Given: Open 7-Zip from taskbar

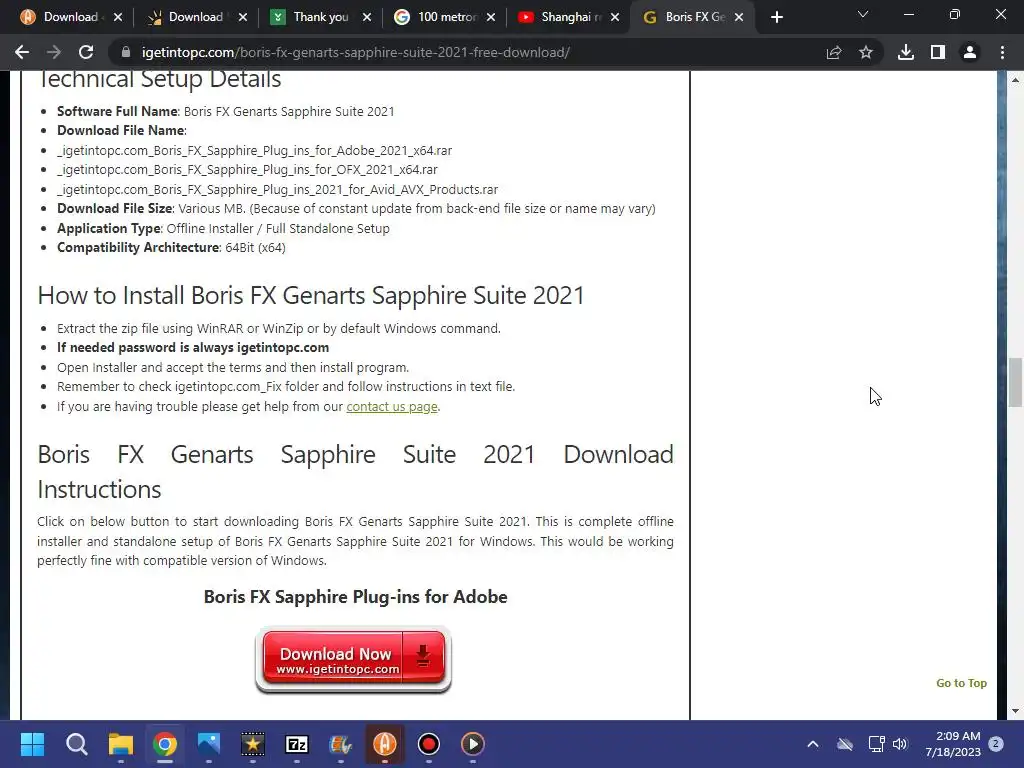Looking at the screenshot, I should point(297,744).
